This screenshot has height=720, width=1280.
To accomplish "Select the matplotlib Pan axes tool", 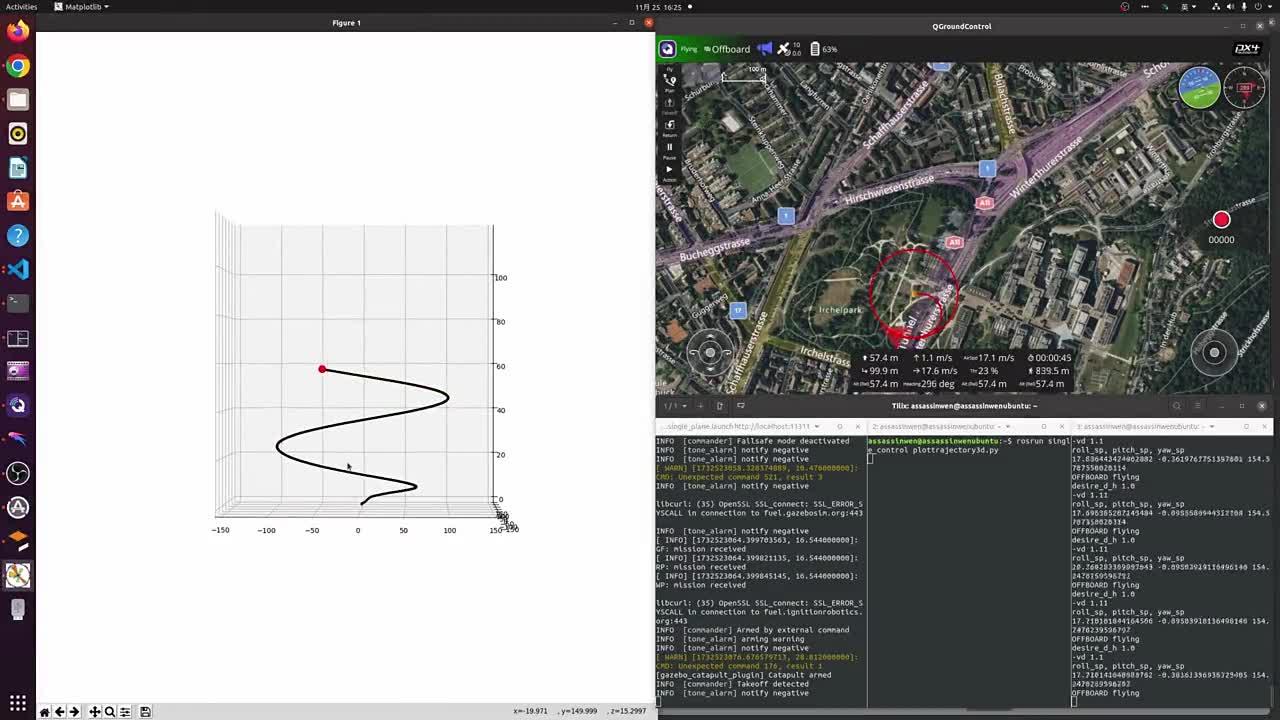I will (94, 712).
